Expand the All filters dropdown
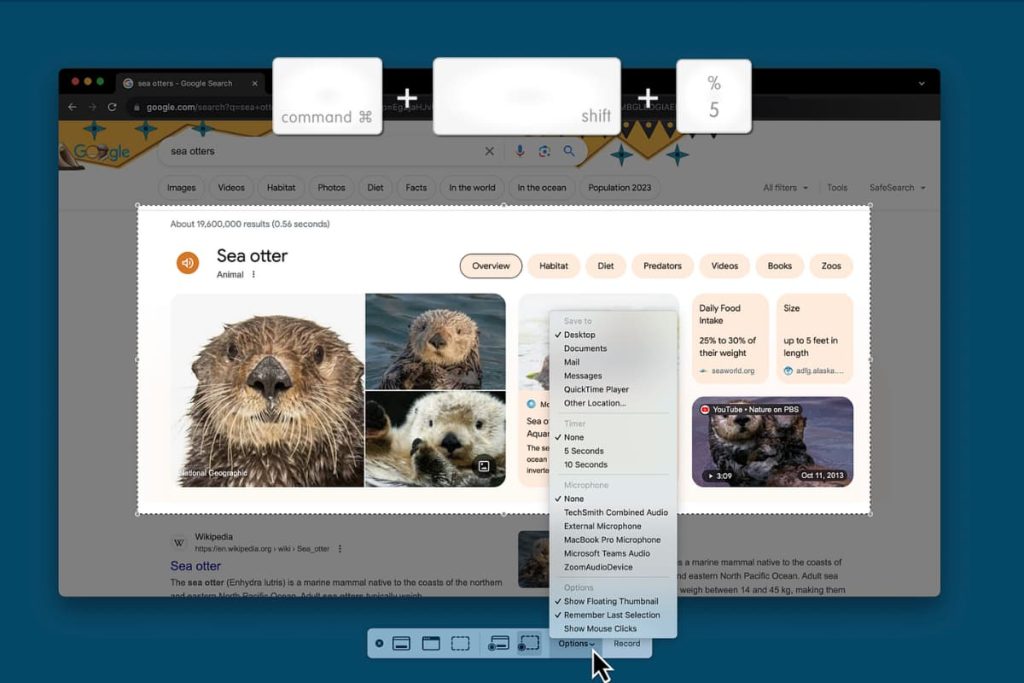Image resolution: width=1024 pixels, height=683 pixels. (786, 187)
